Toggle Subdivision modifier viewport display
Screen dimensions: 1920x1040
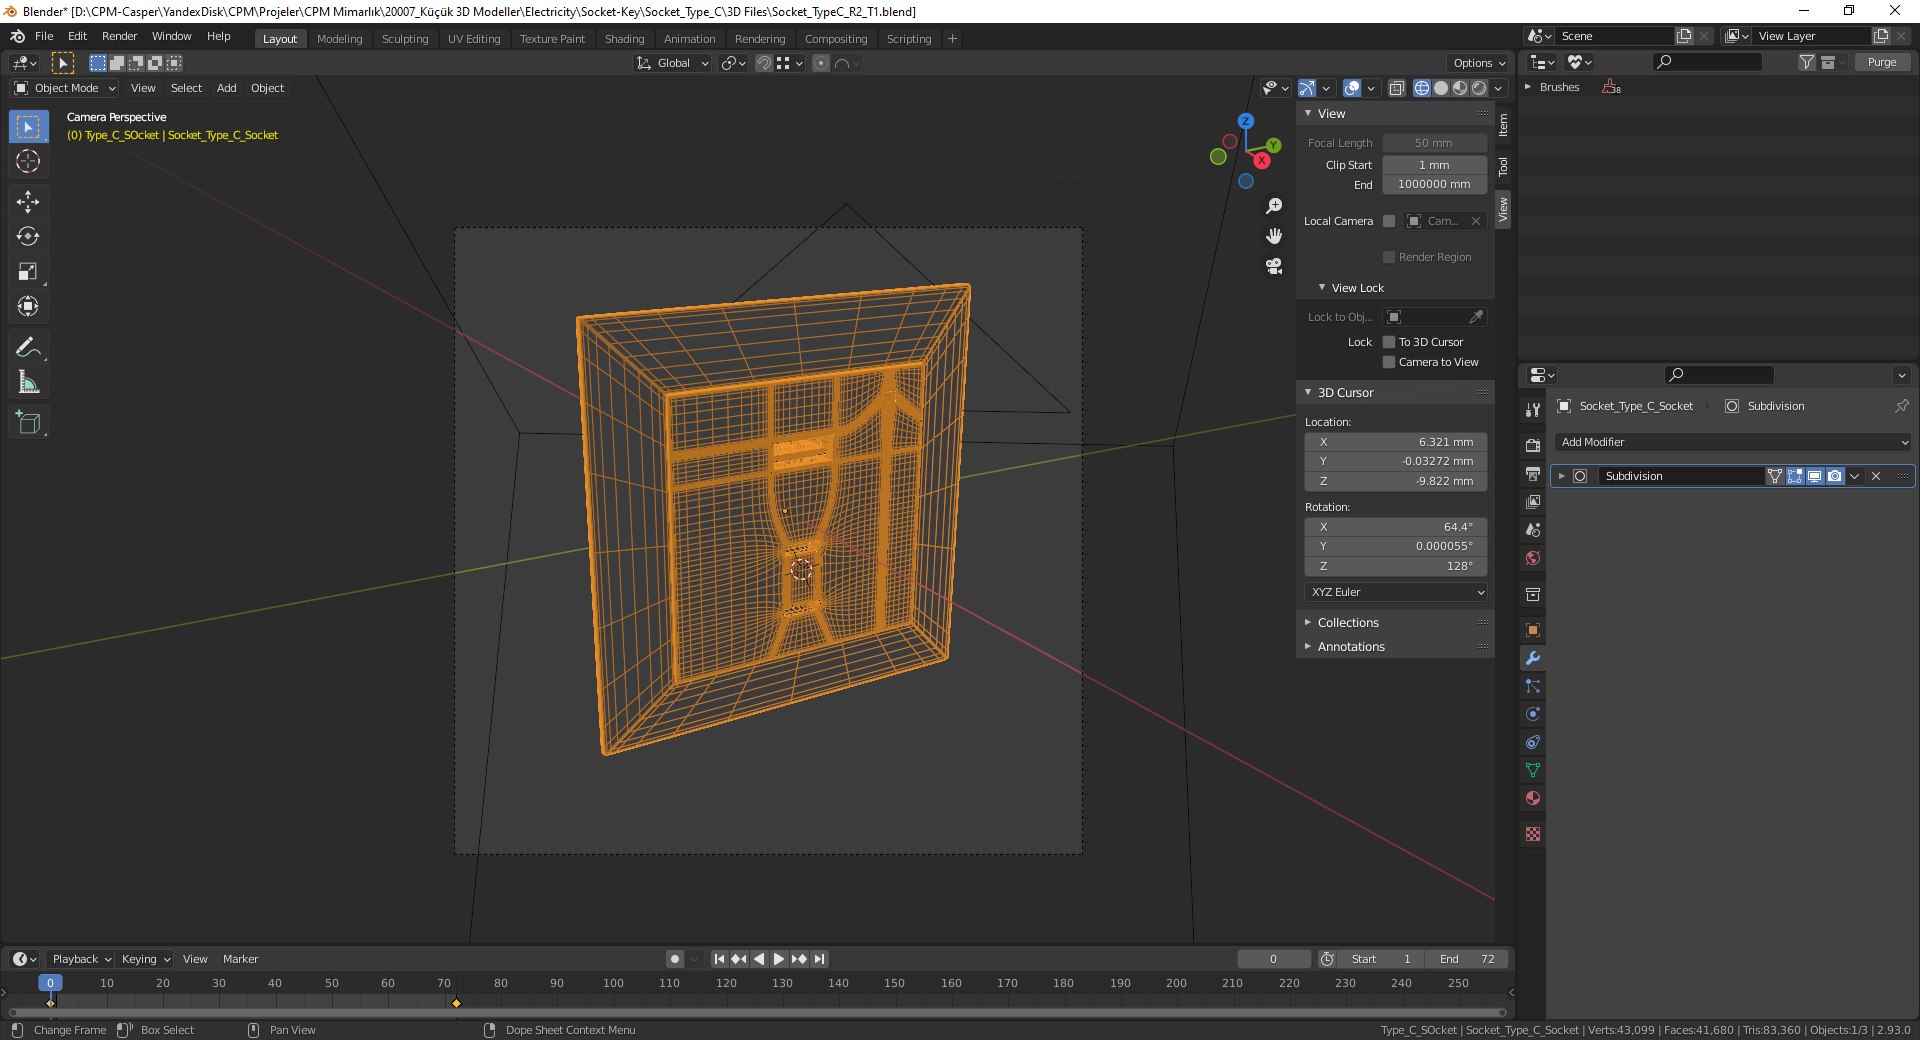1814,476
